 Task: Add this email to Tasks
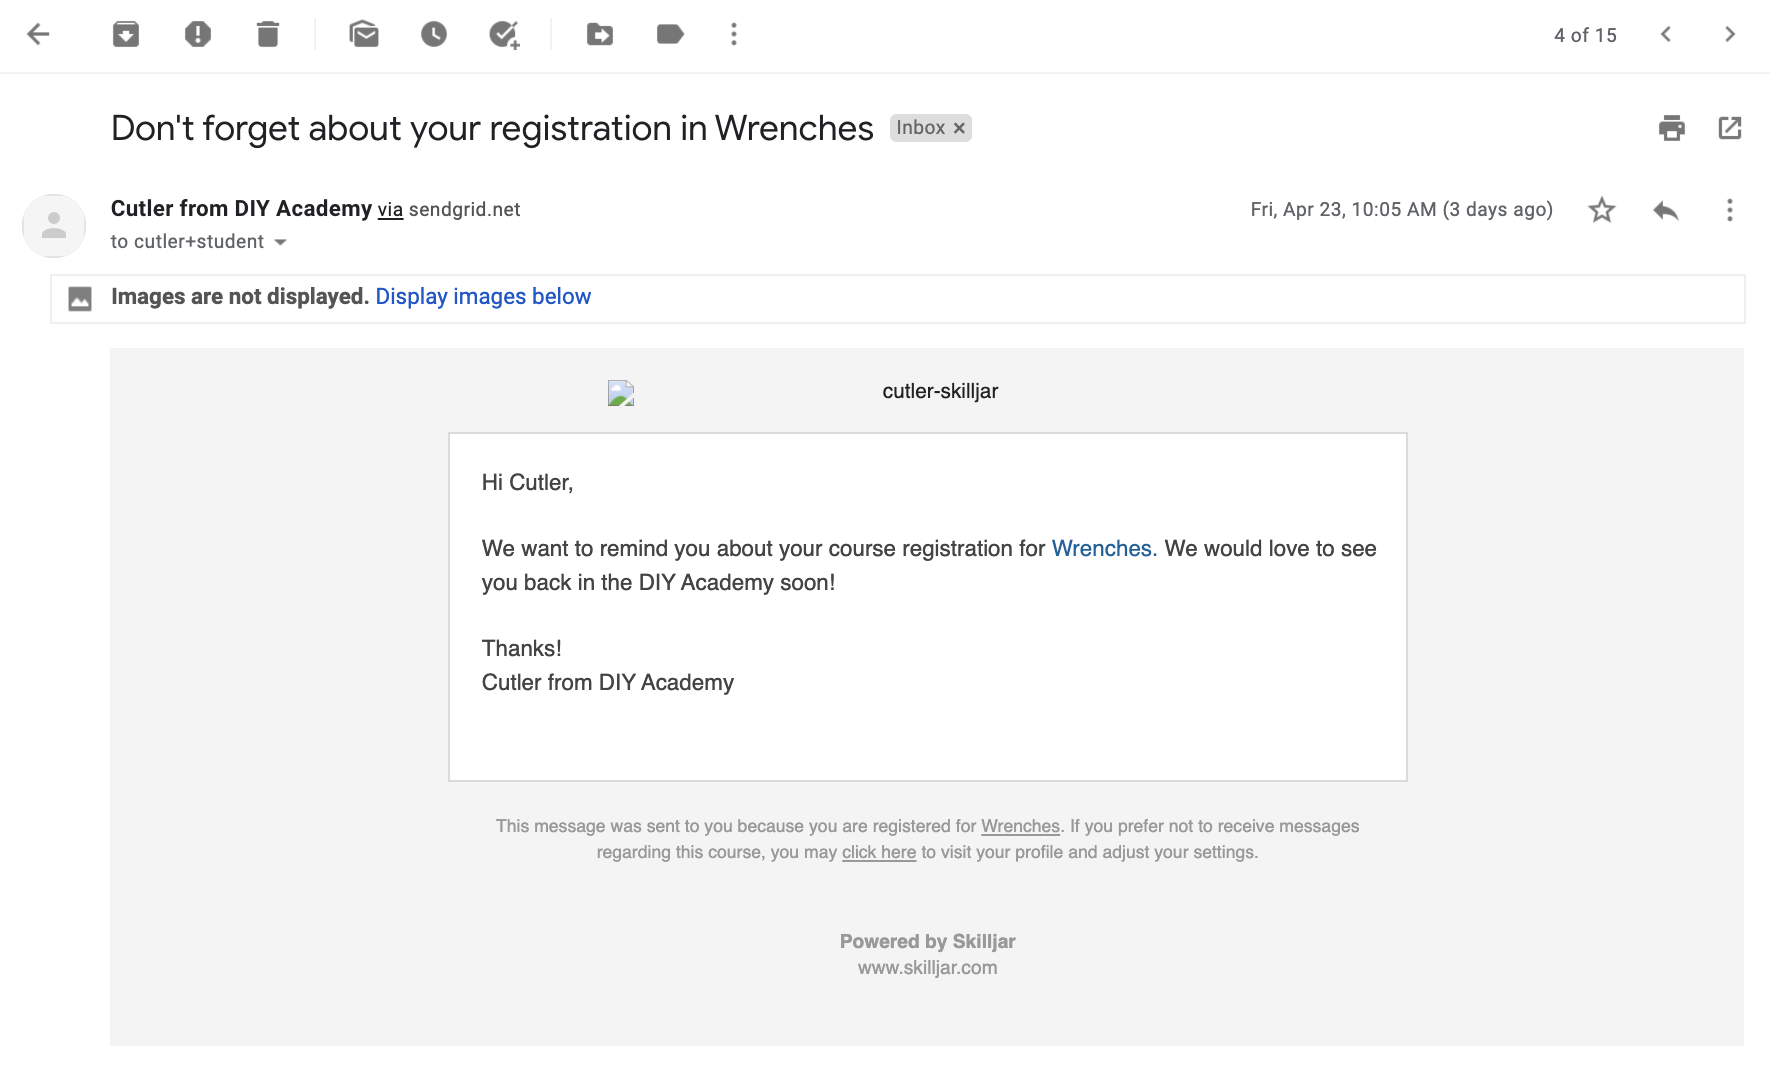pos(504,35)
